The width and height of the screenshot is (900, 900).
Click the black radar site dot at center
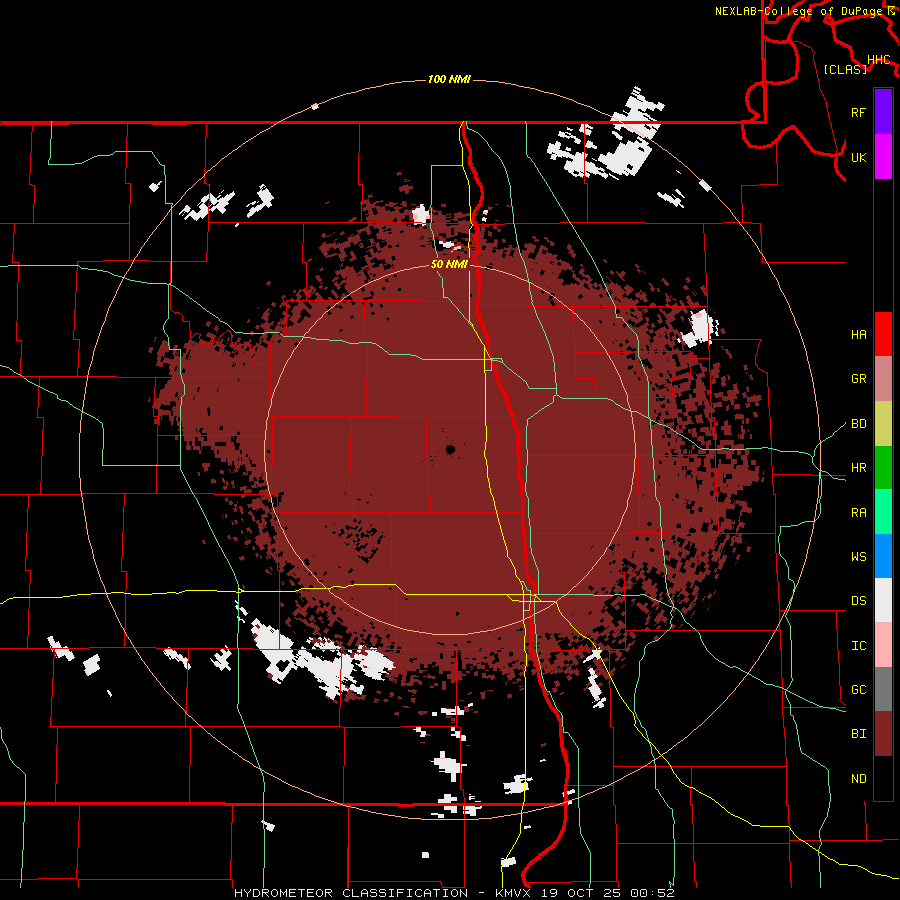450,449
